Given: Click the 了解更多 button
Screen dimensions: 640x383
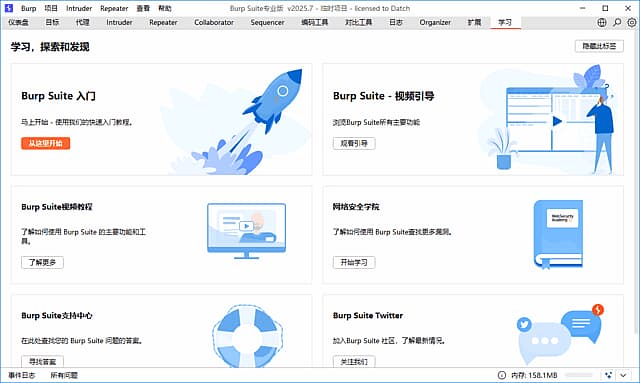Looking at the screenshot, I should click(42, 263).
